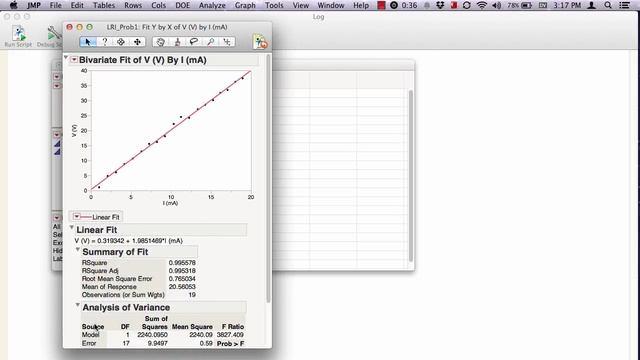Click the Observations value 19
The width and height of the screenshot is (640, 360).
point(192,295)
